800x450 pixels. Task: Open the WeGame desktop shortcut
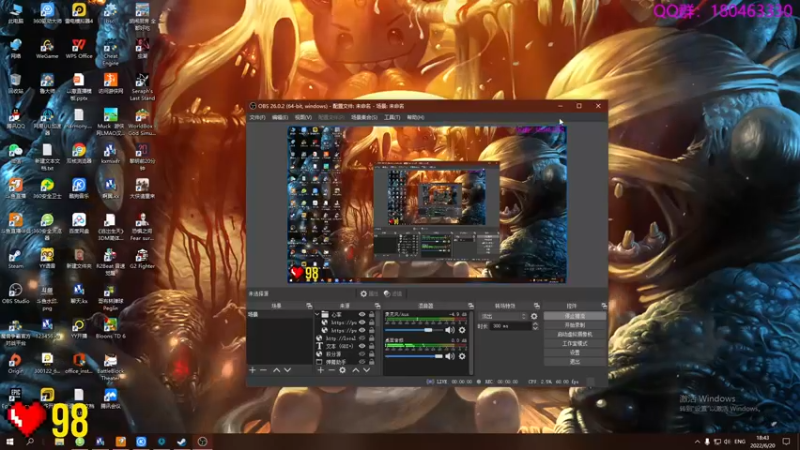point(47,49)
